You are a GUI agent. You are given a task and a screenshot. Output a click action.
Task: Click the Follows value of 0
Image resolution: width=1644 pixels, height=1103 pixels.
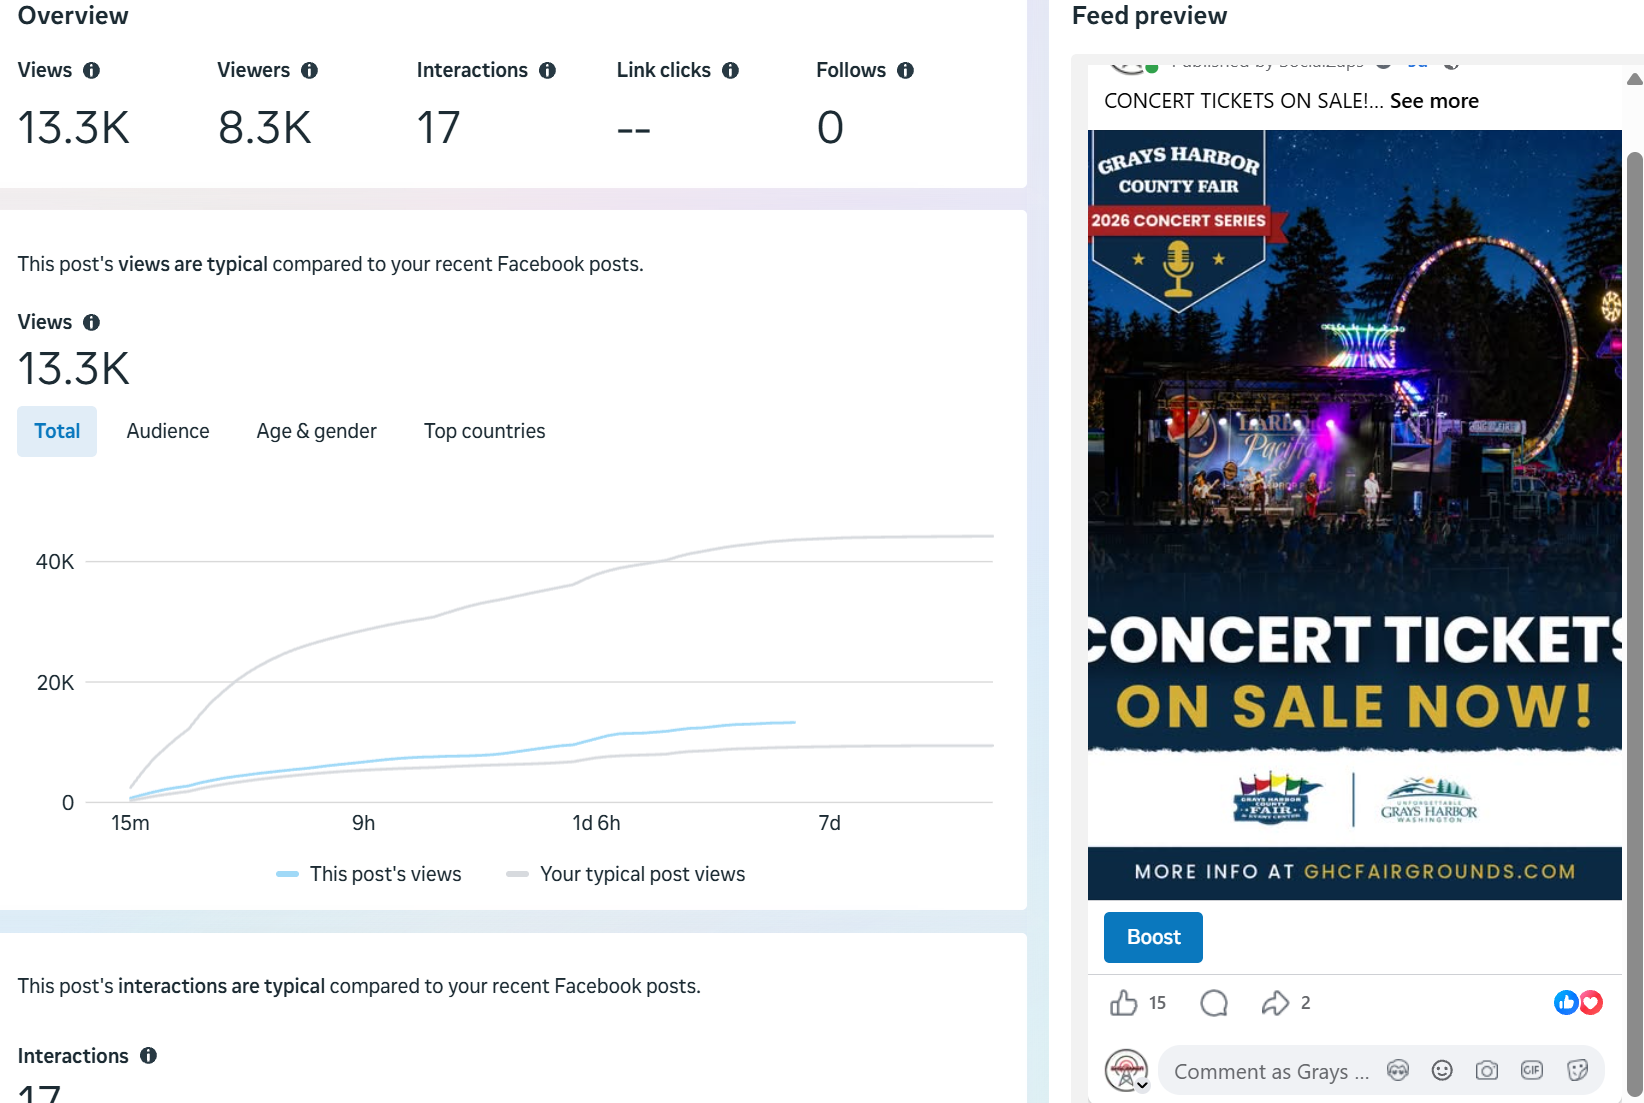[830, 128]
